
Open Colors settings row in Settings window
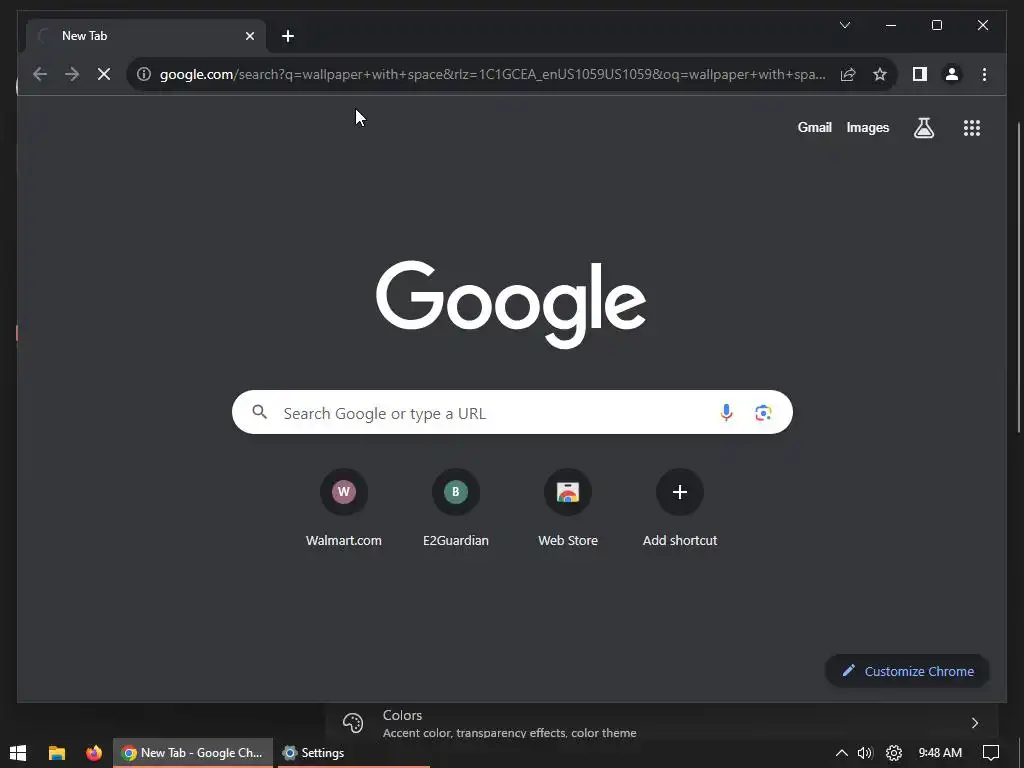[x=660, y=722]
